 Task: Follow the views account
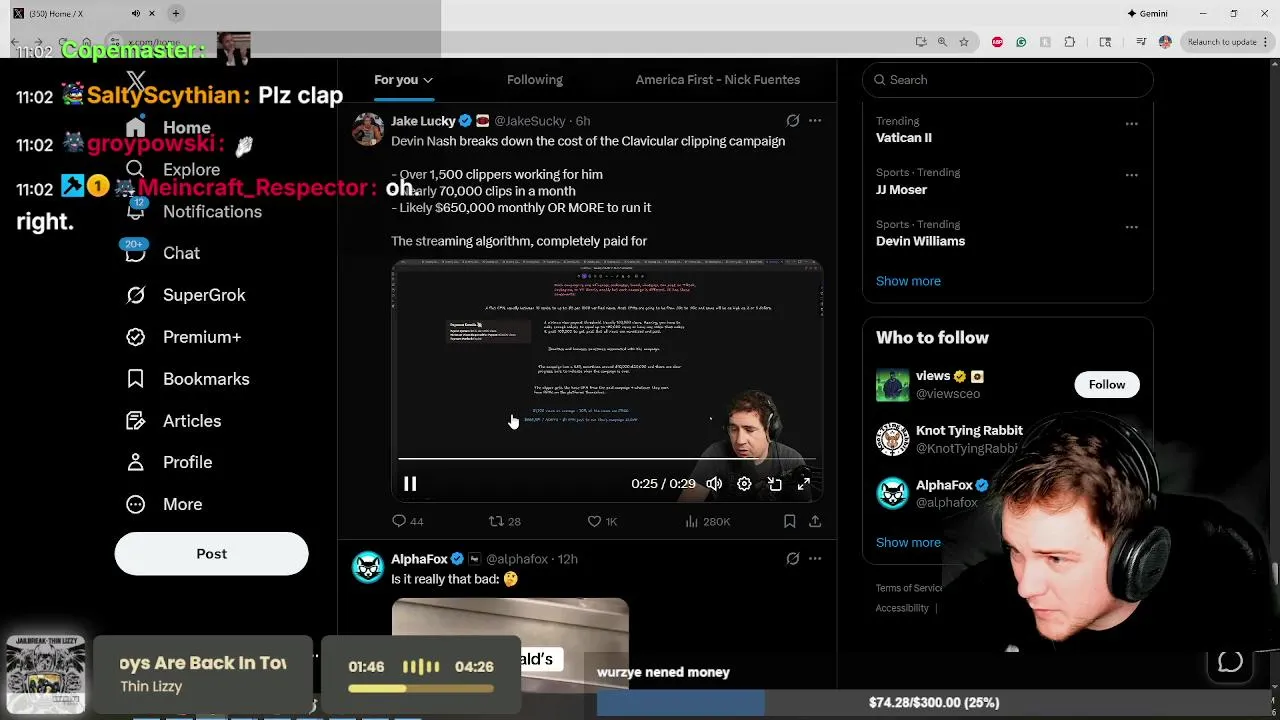[1106, 385]
